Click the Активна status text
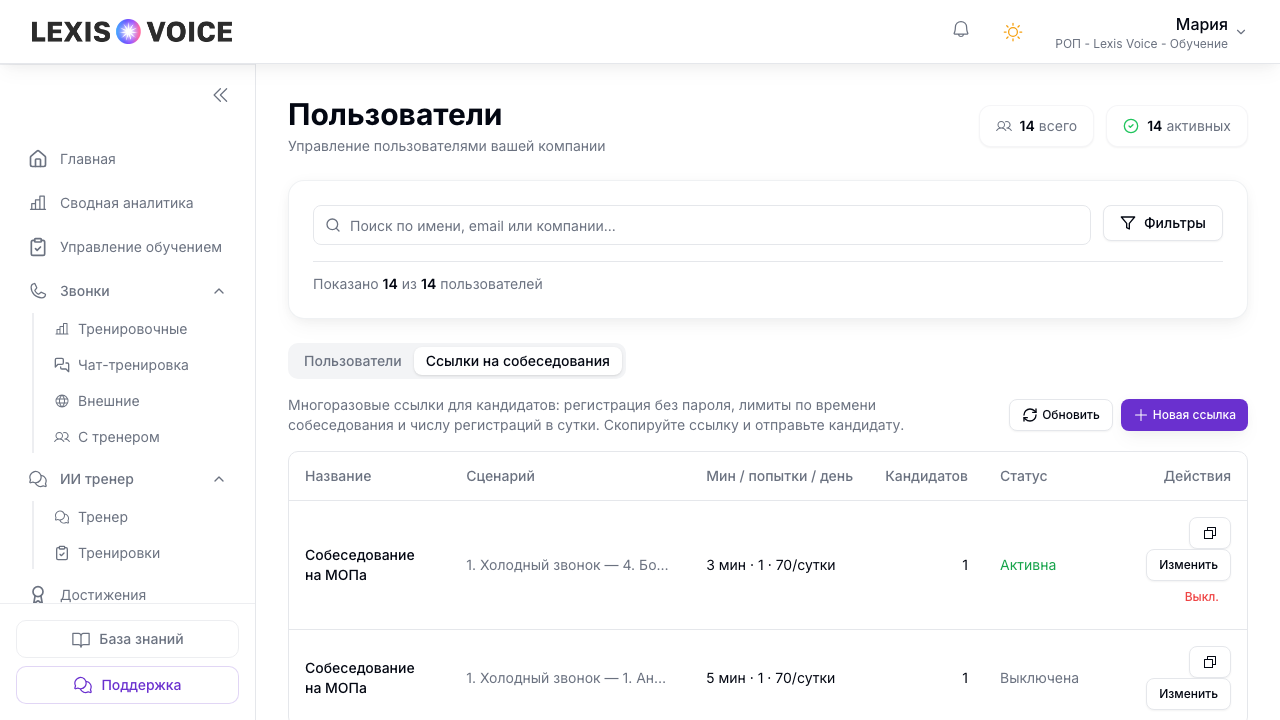The image size is (1280, 720). tap(1028, 565)
